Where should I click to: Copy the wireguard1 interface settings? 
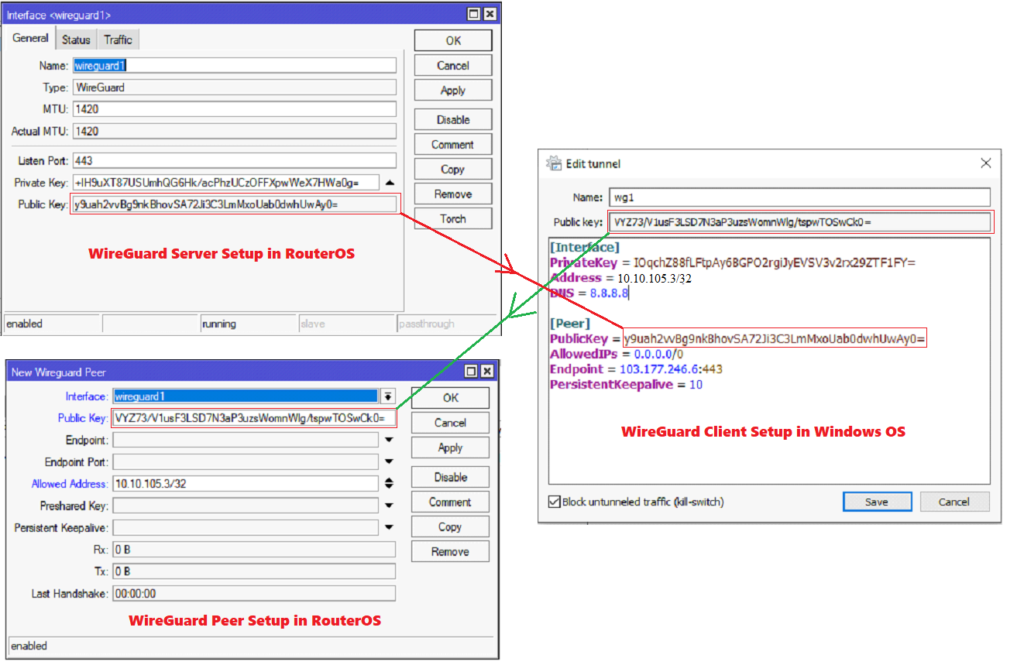(452, 168)
